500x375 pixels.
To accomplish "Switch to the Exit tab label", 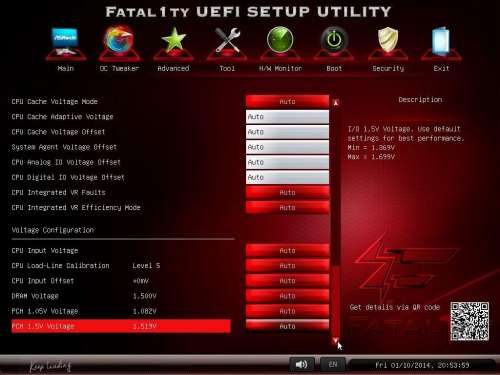I will click(441, 68).
